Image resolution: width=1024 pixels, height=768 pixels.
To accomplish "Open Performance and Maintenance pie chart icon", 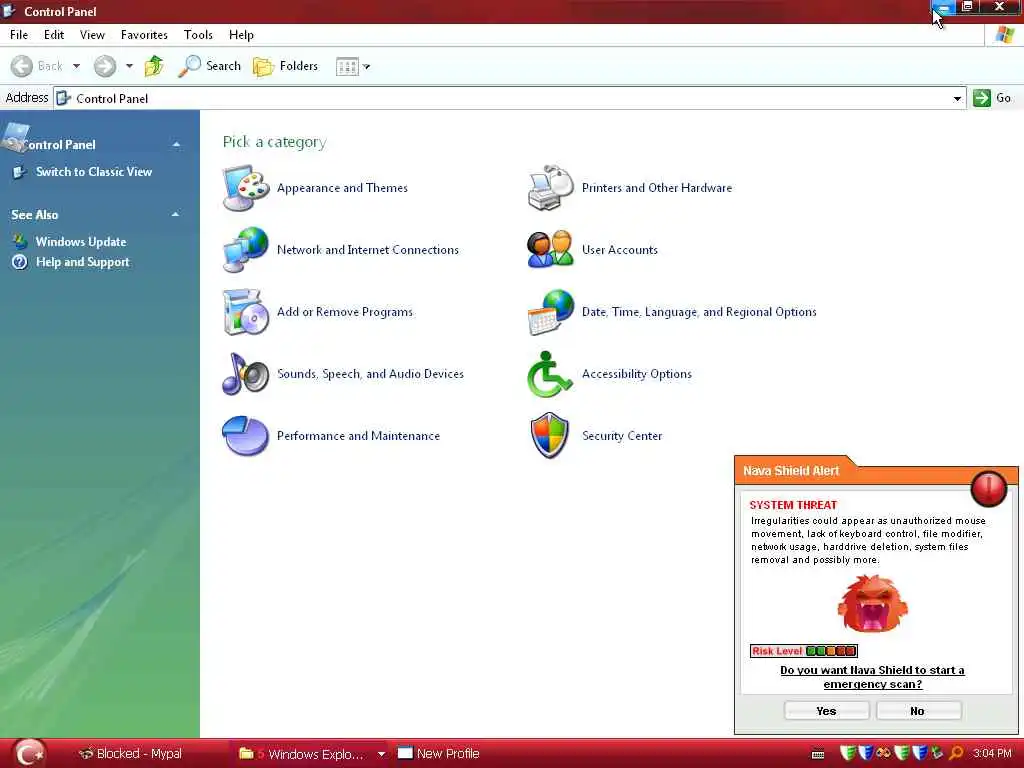I will (x=246, y=436).
